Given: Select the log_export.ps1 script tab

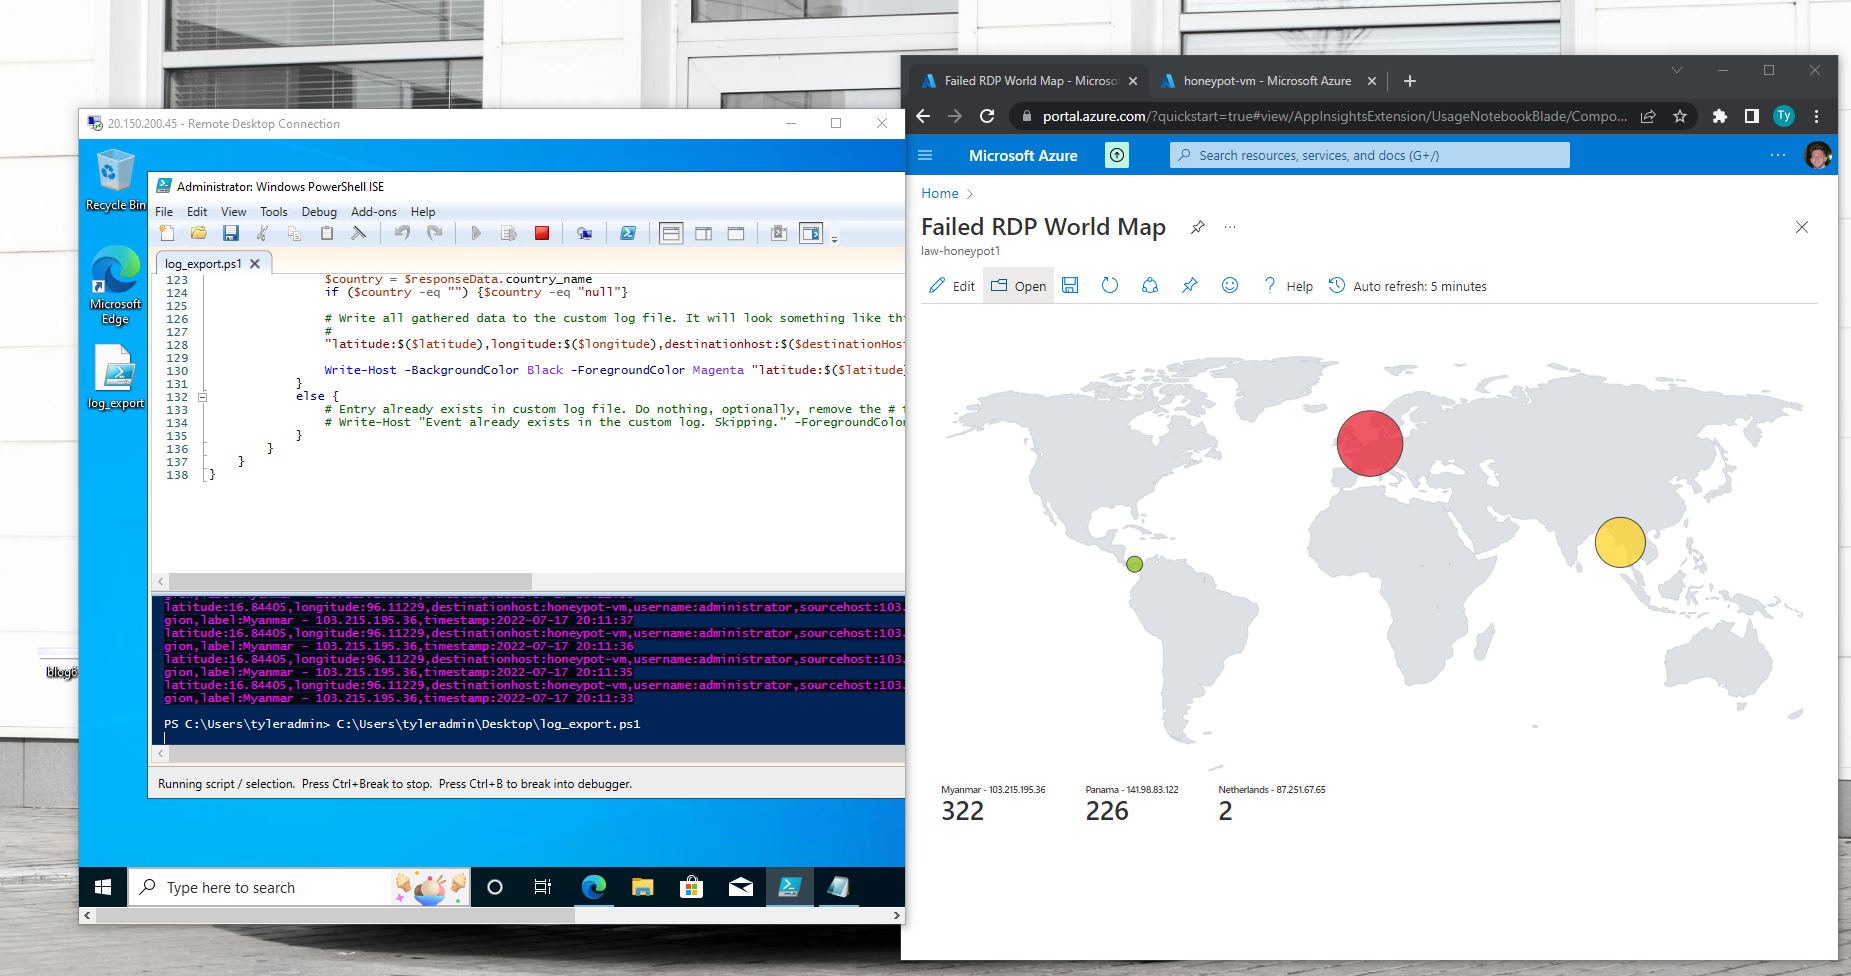Looking at the screenshot, I should 203,264.
